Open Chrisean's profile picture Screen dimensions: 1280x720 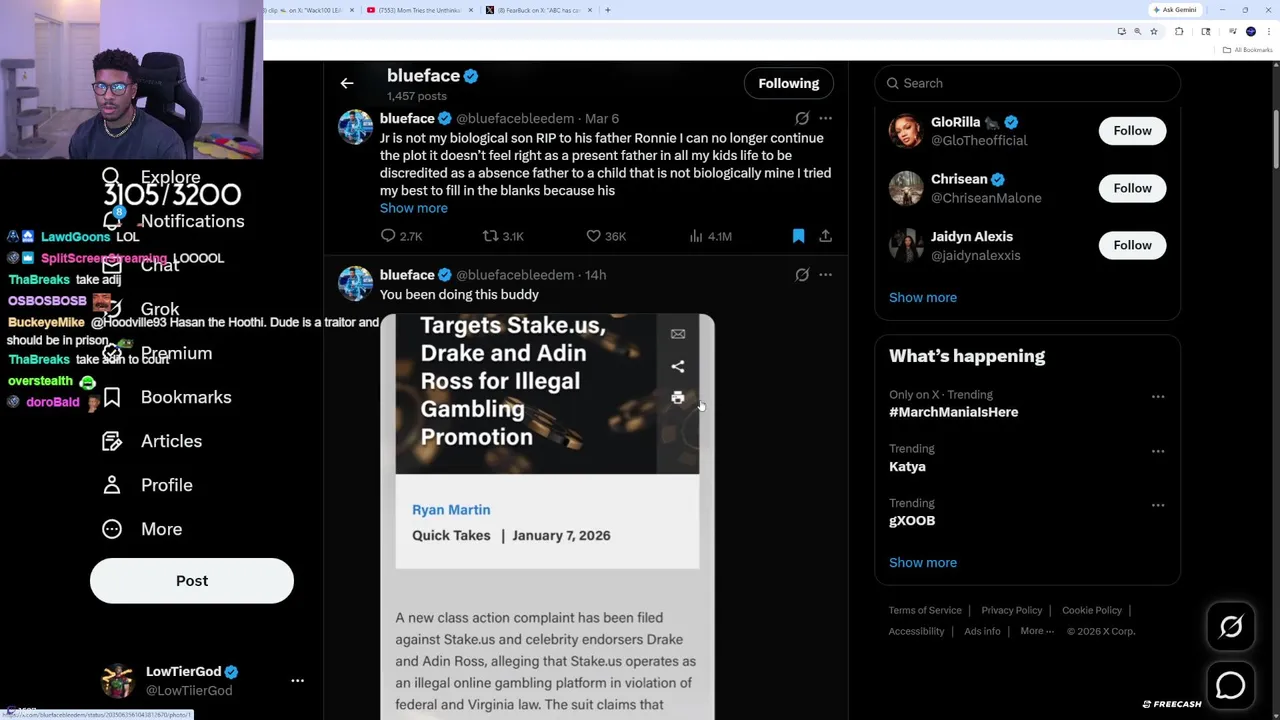click(906, 188)
